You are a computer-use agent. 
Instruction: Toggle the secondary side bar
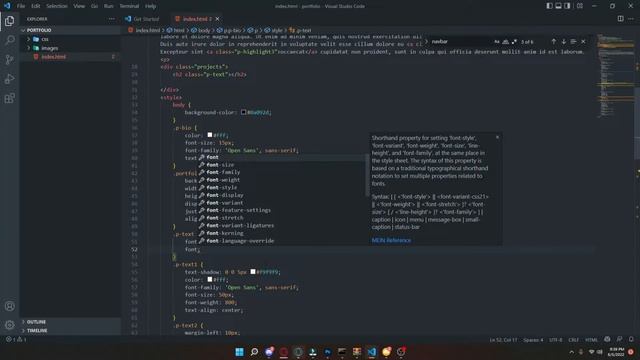tap(567, 6)
